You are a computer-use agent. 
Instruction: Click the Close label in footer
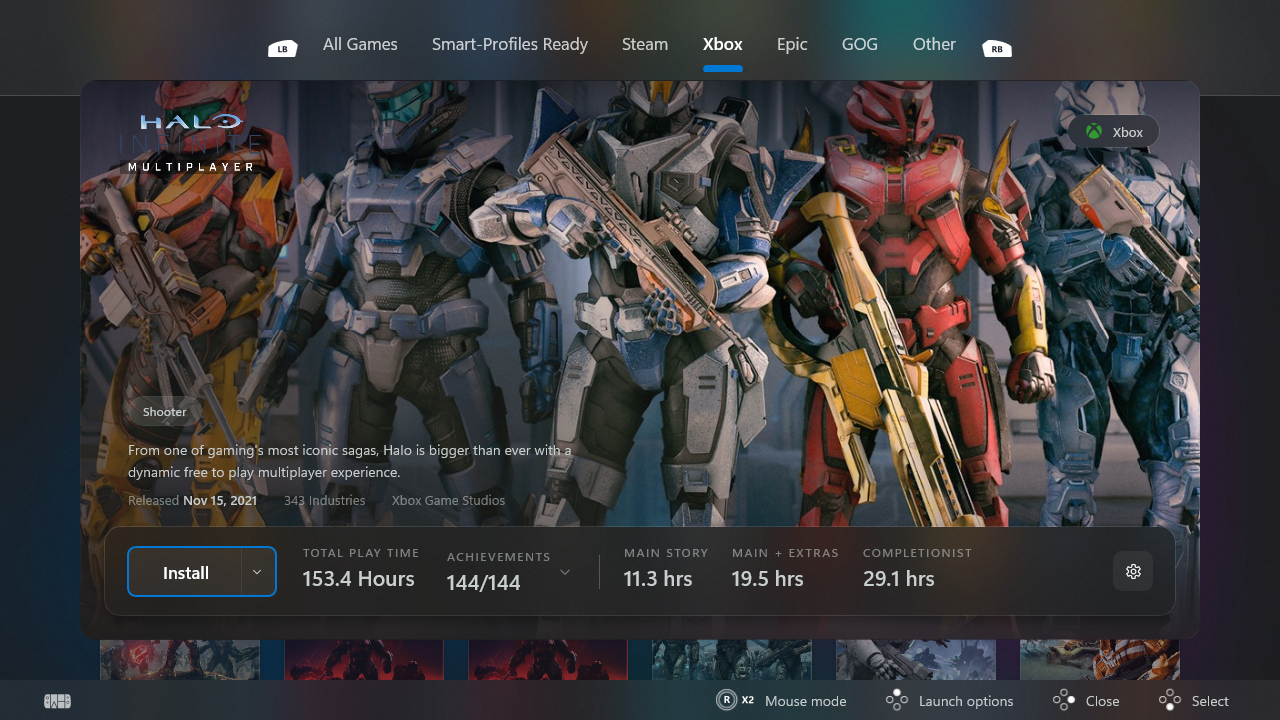[1102, 701]
